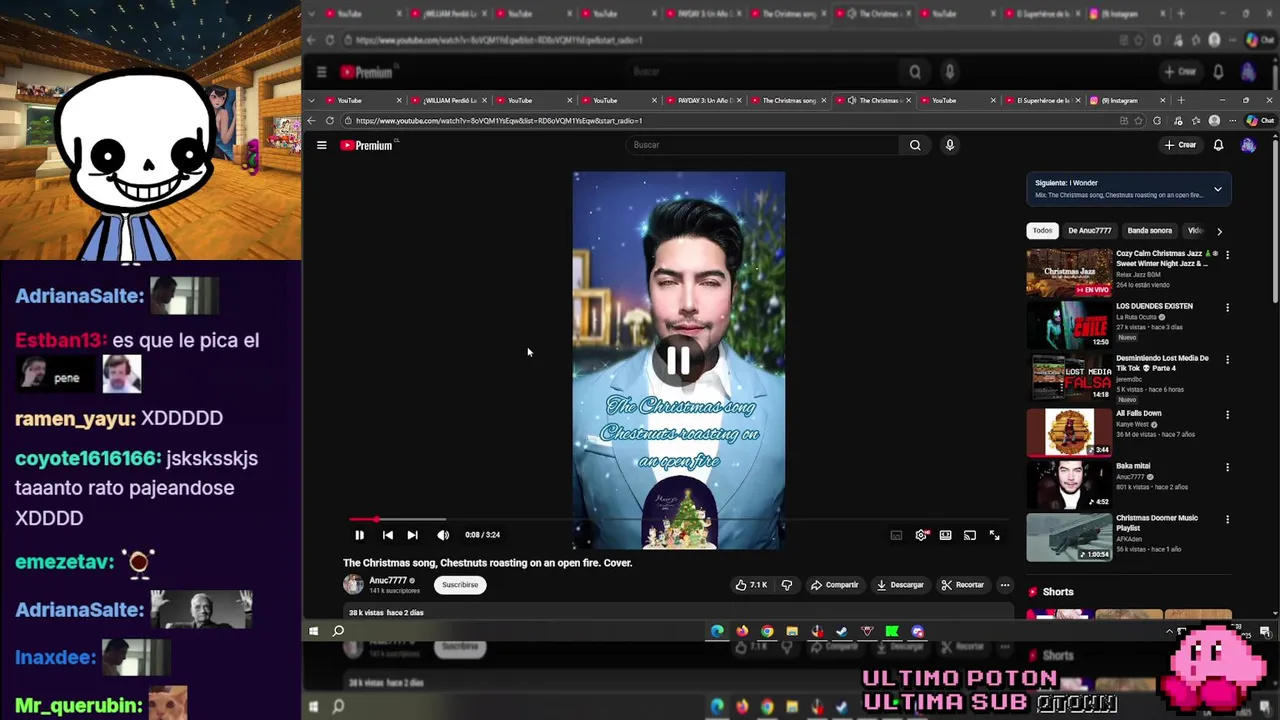Cast the video to a device
1280x720 pixels.
click(970, 535)
